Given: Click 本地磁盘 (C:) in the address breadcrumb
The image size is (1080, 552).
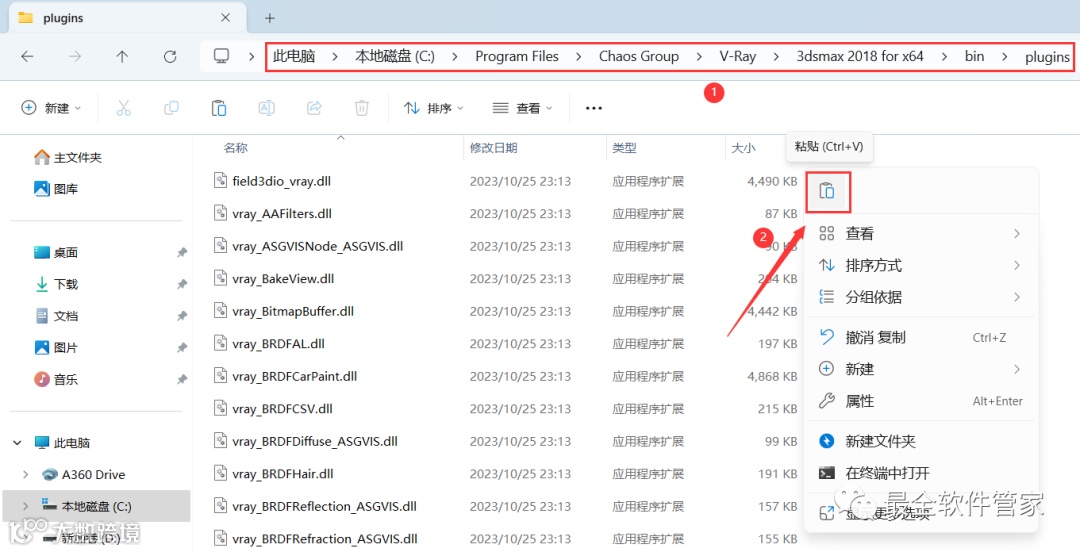Looking at the screenshot, I should 395,57.
